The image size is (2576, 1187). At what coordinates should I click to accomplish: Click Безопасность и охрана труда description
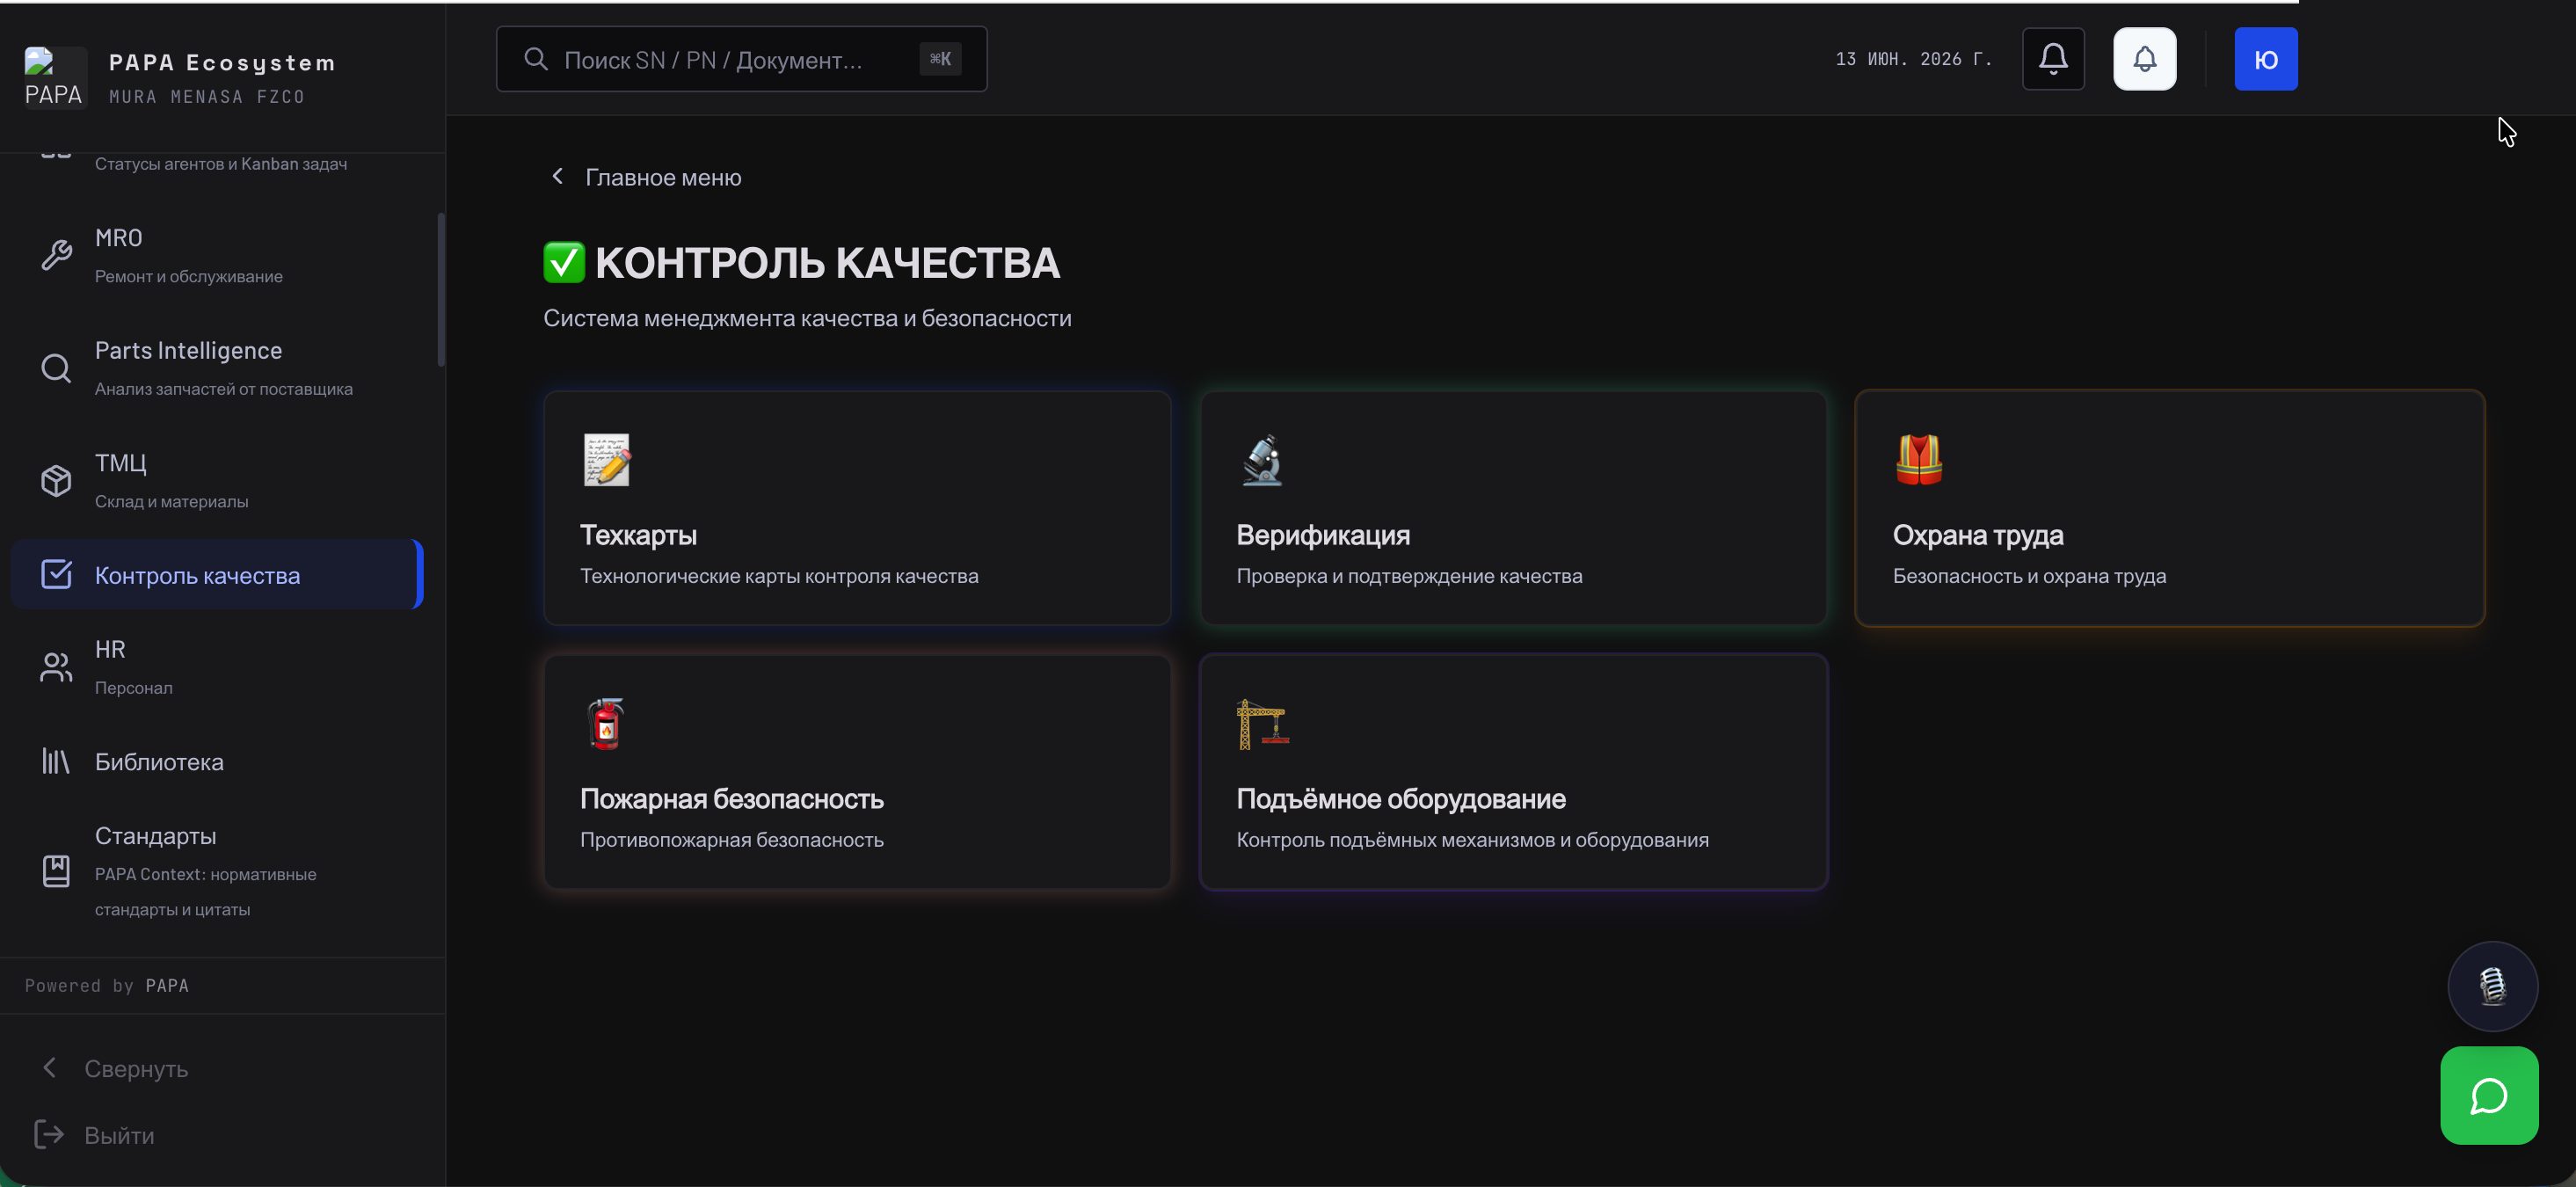click(2029, 576)
